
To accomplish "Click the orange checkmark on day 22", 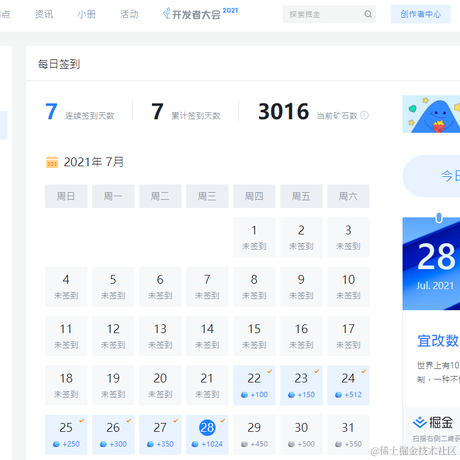I will point(270,371).
